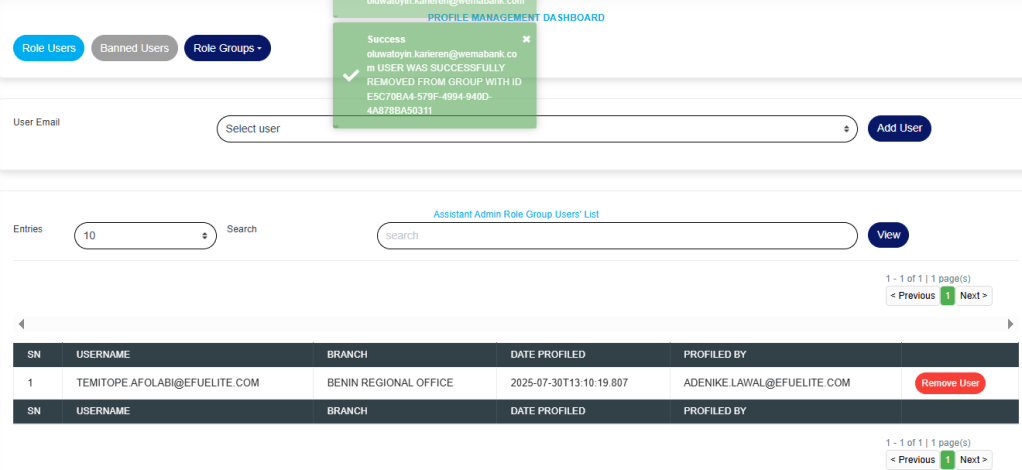This screenshot has height=470, width=1022.
Task: Click the USERNAME column header in table header
Action: click(103, 355)
